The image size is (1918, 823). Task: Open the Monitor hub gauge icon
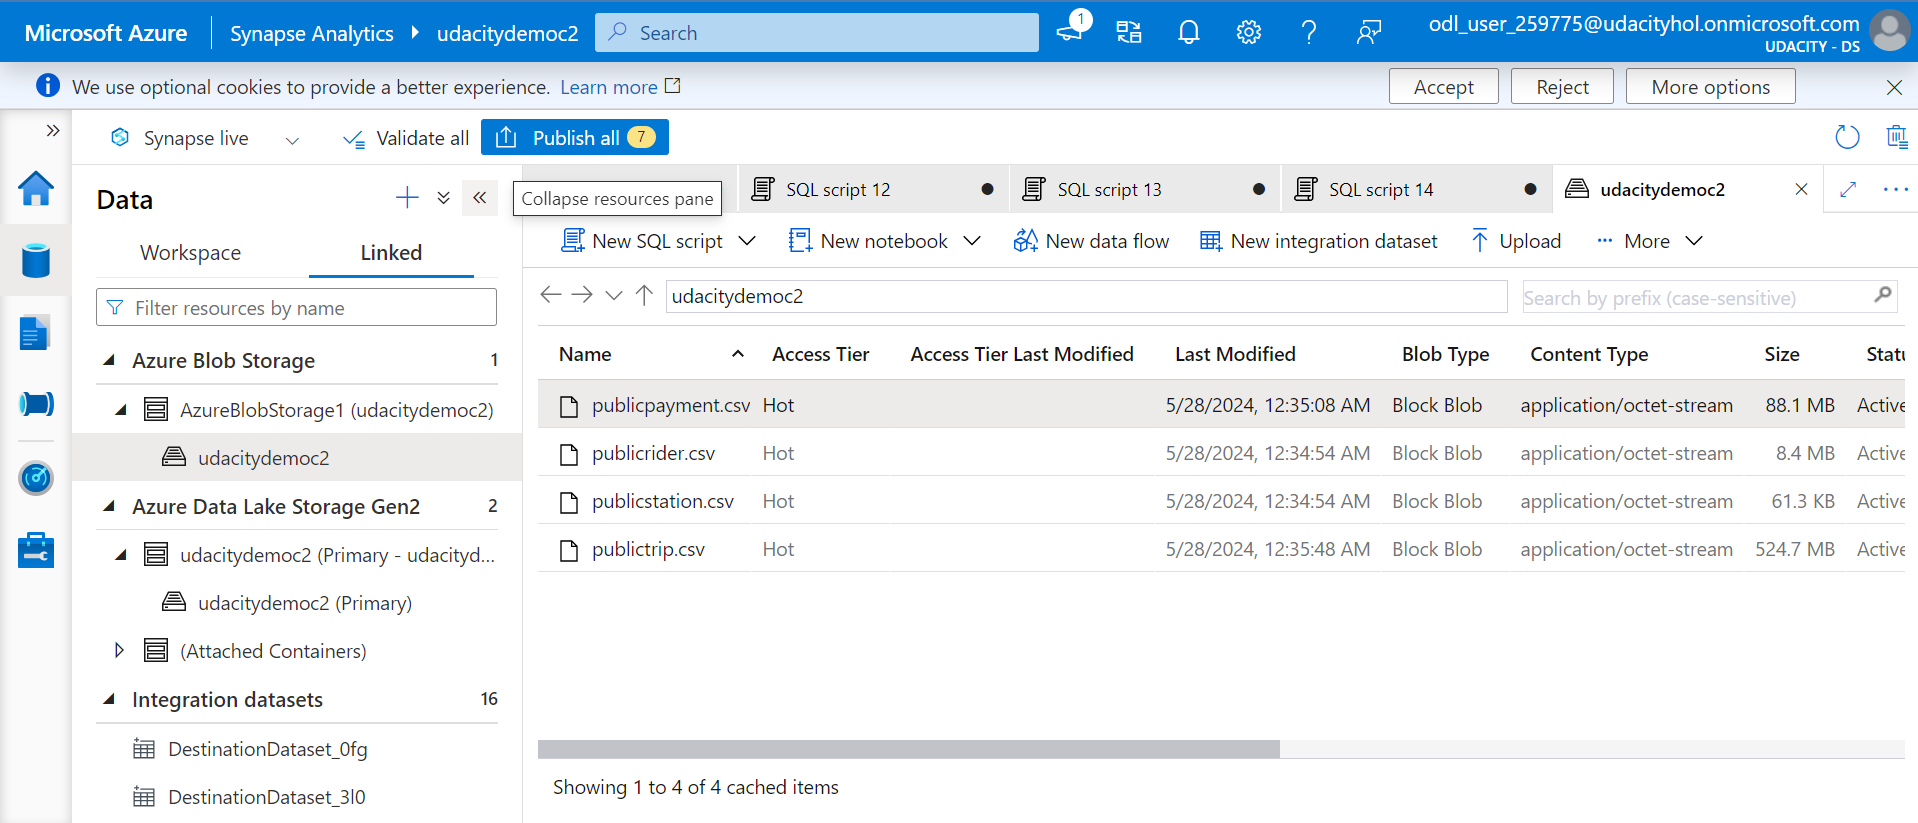(36, 478)
